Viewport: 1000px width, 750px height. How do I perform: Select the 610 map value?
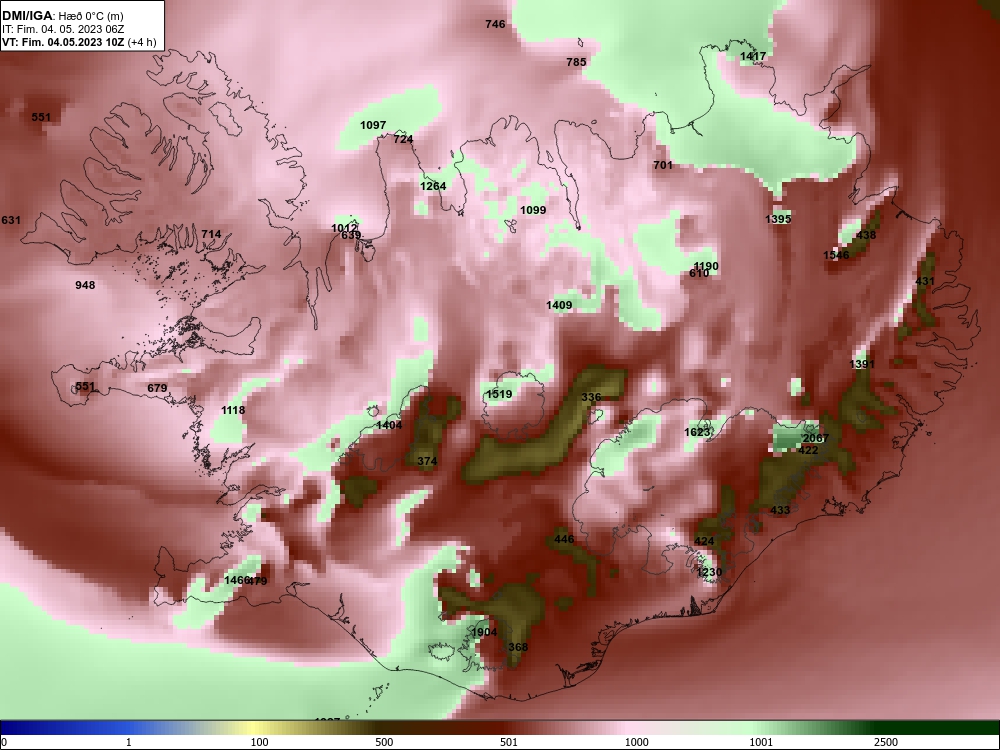point(699,273)
